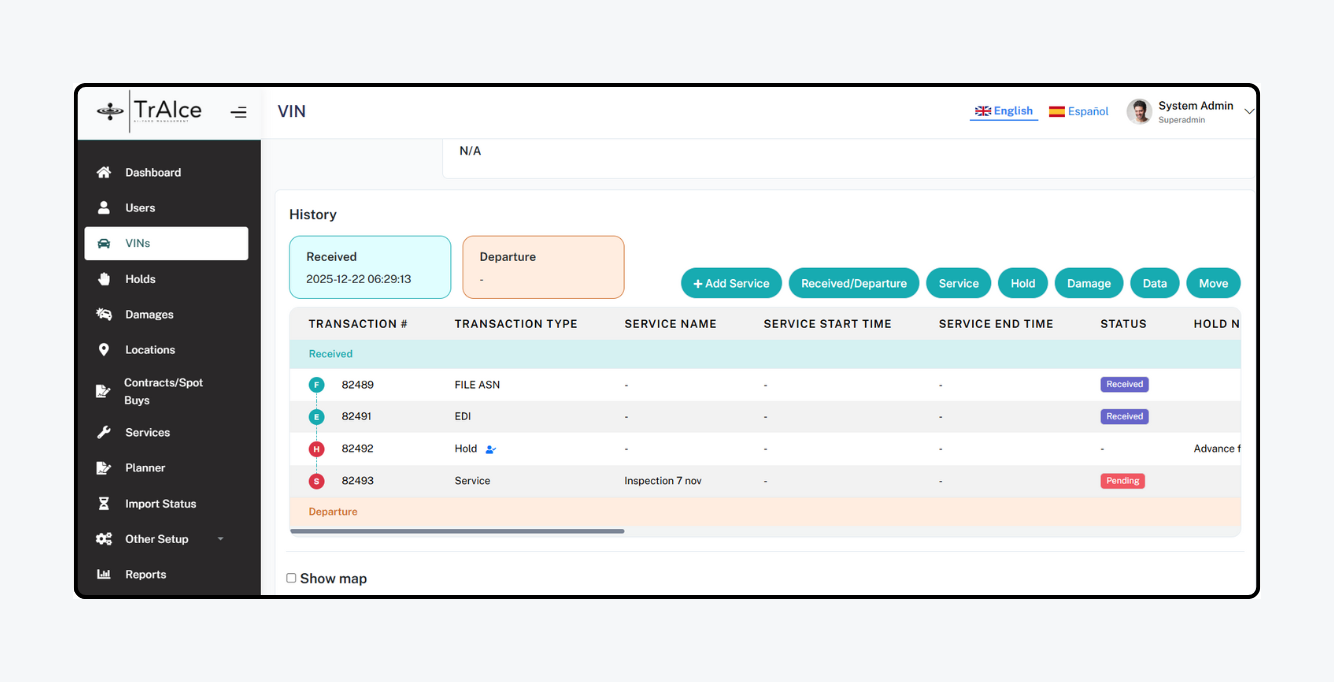Select the Damage filter button

tap(1088, 283)
